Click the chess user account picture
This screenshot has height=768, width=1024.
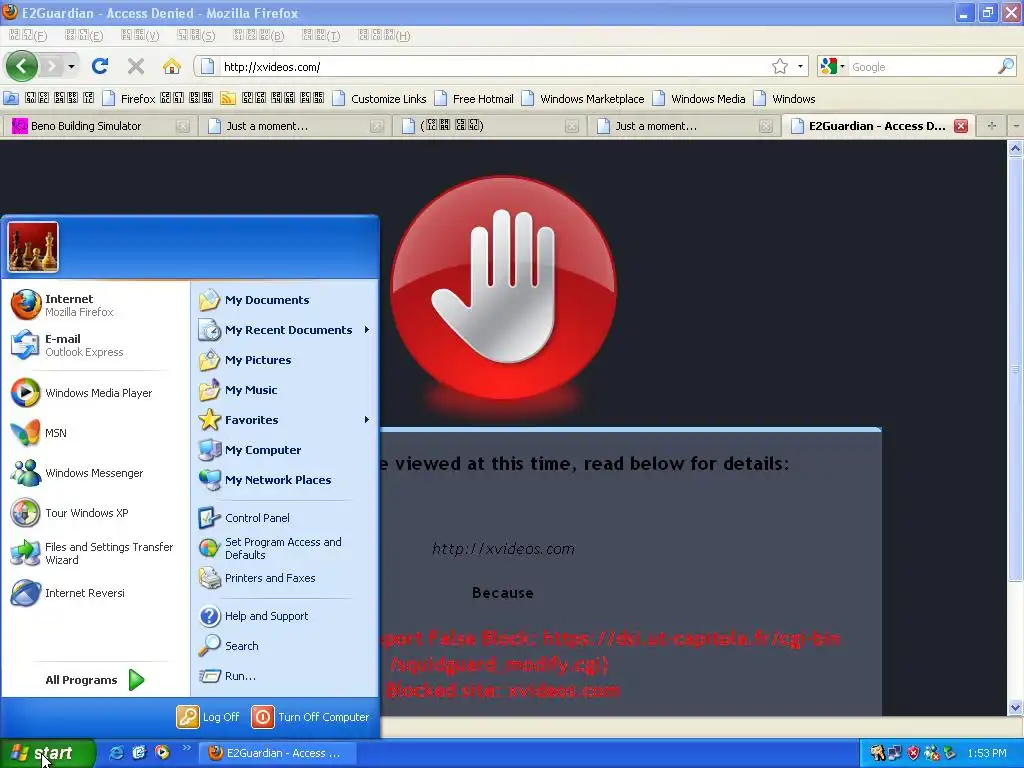(33, 247)
